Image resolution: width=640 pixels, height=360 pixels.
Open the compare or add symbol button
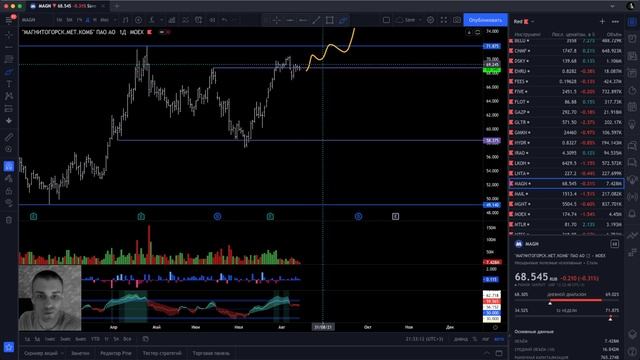point(138,20)
